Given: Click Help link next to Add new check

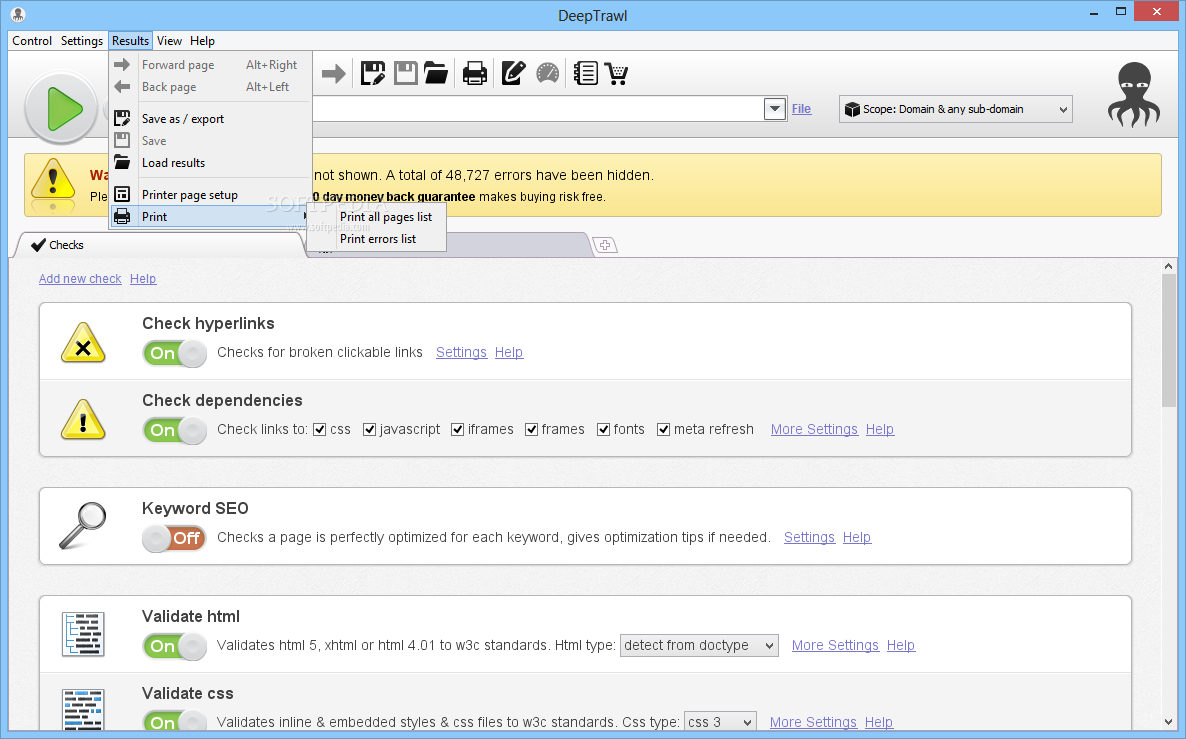Looking at the screenshot, I should pos(143,279).
